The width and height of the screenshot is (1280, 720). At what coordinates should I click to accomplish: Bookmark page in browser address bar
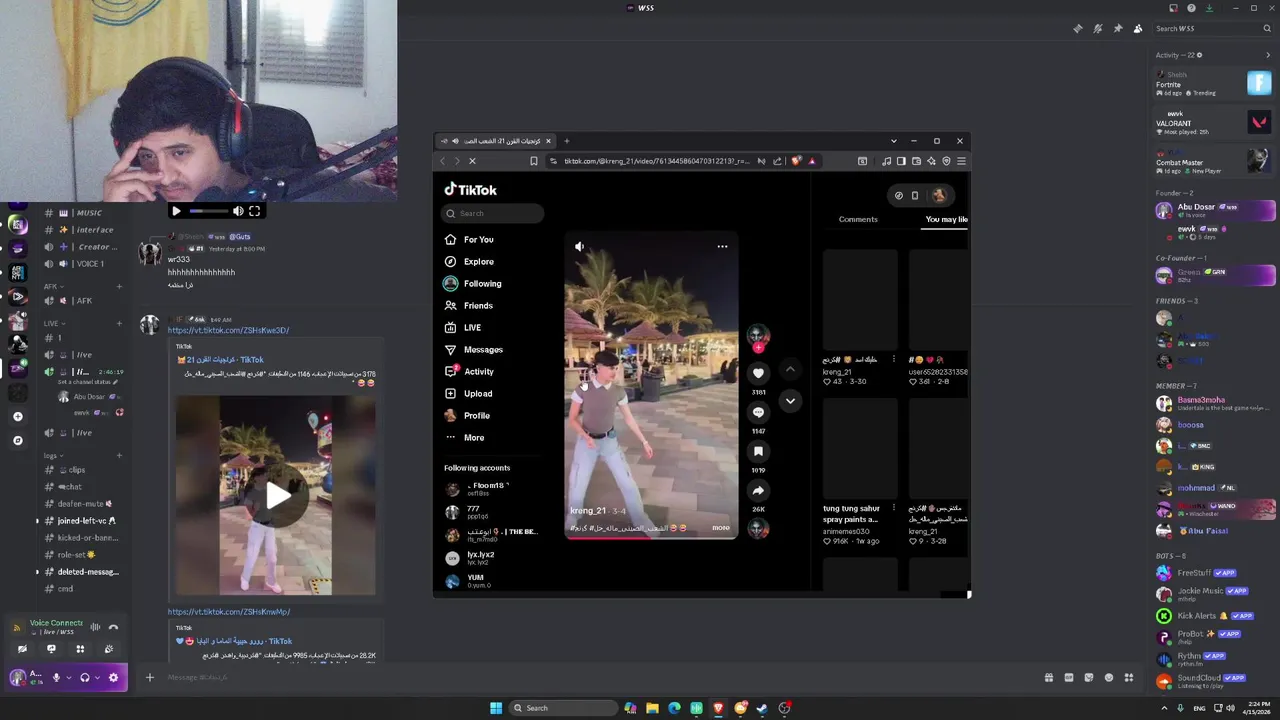534,161
